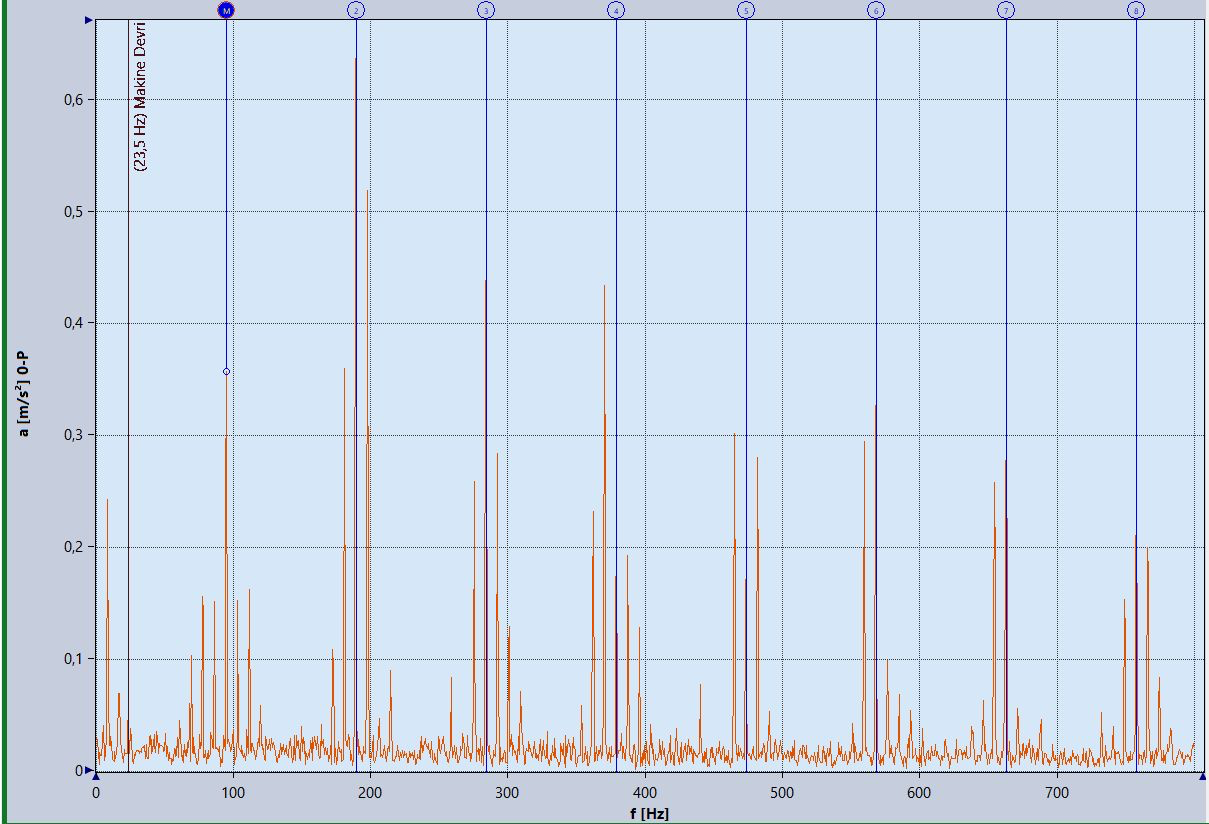Viewport: 1209px width, 824px height.
Task: Click the "(23,5 Hz) Makine Devri" label
Action: point(141,96)
